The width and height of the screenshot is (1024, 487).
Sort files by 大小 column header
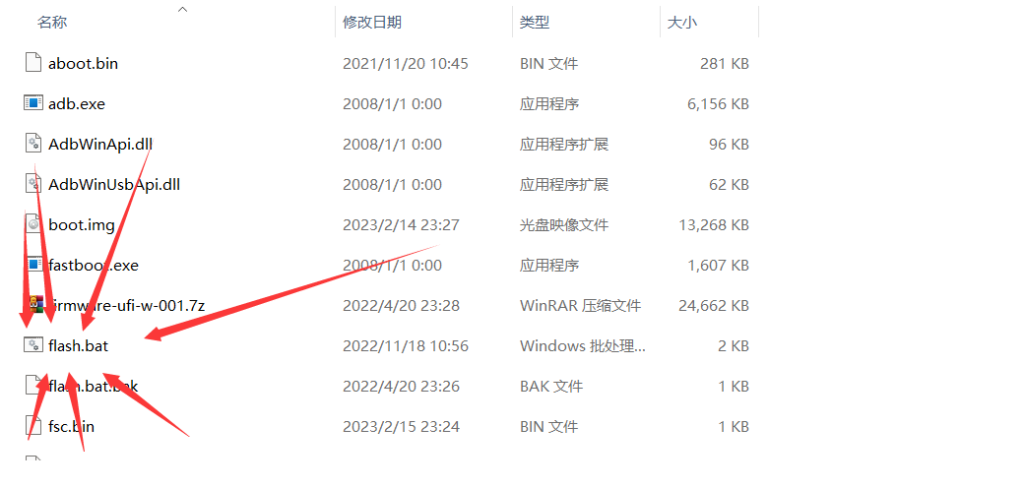click(x=681, y=22)
